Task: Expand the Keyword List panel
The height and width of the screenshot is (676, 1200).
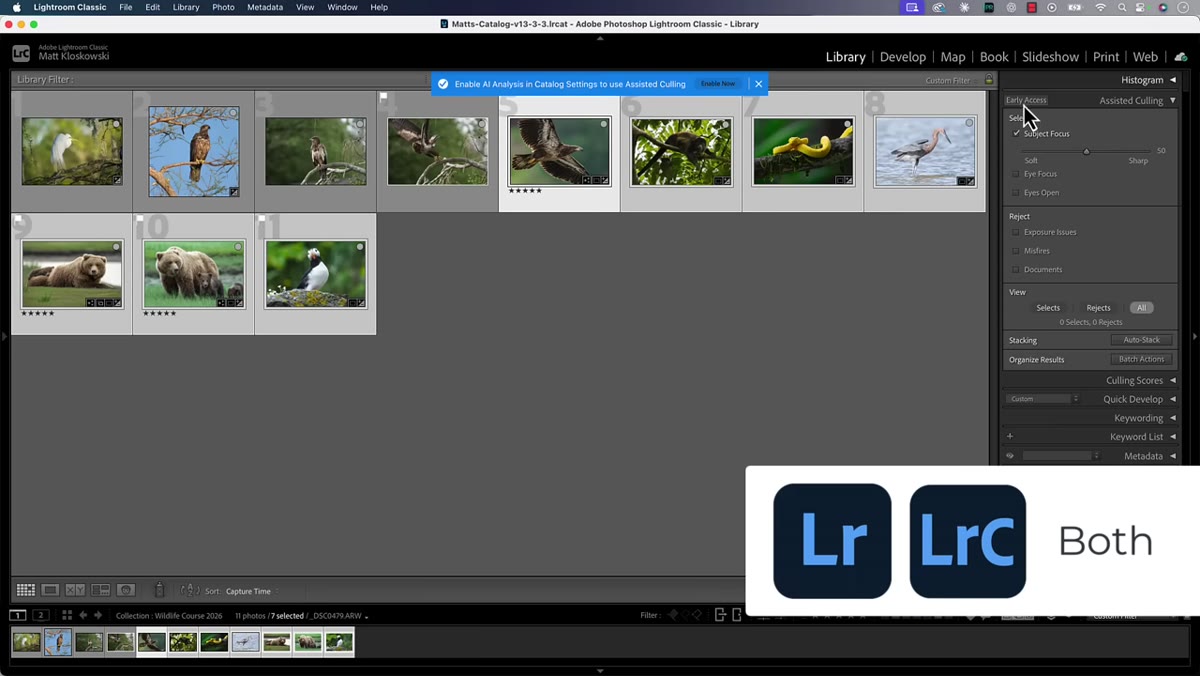Action: 1173,437
